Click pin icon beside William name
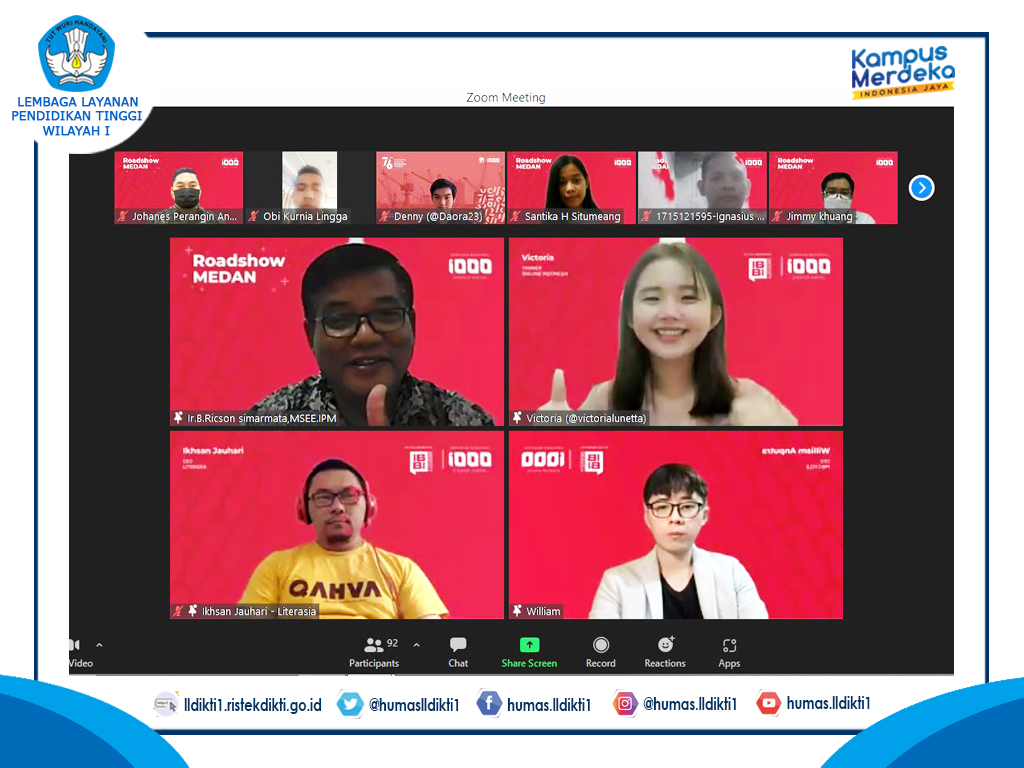The width and height of the screenshot is (1024, 768). tap(517, 611)
